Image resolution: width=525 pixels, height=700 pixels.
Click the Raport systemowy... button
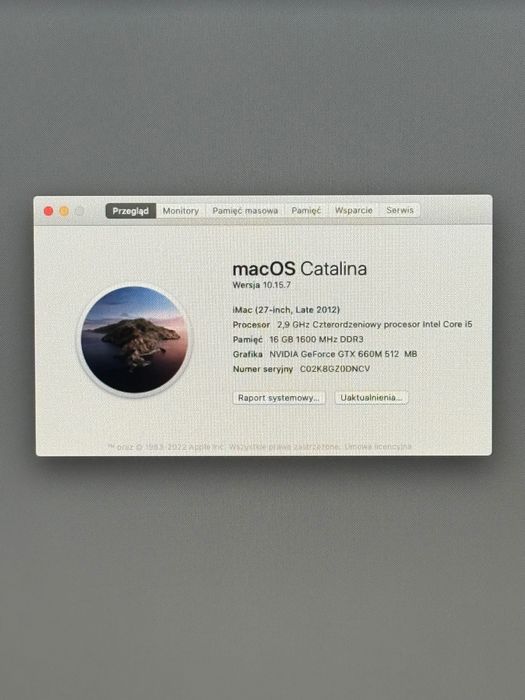point(279,398)
